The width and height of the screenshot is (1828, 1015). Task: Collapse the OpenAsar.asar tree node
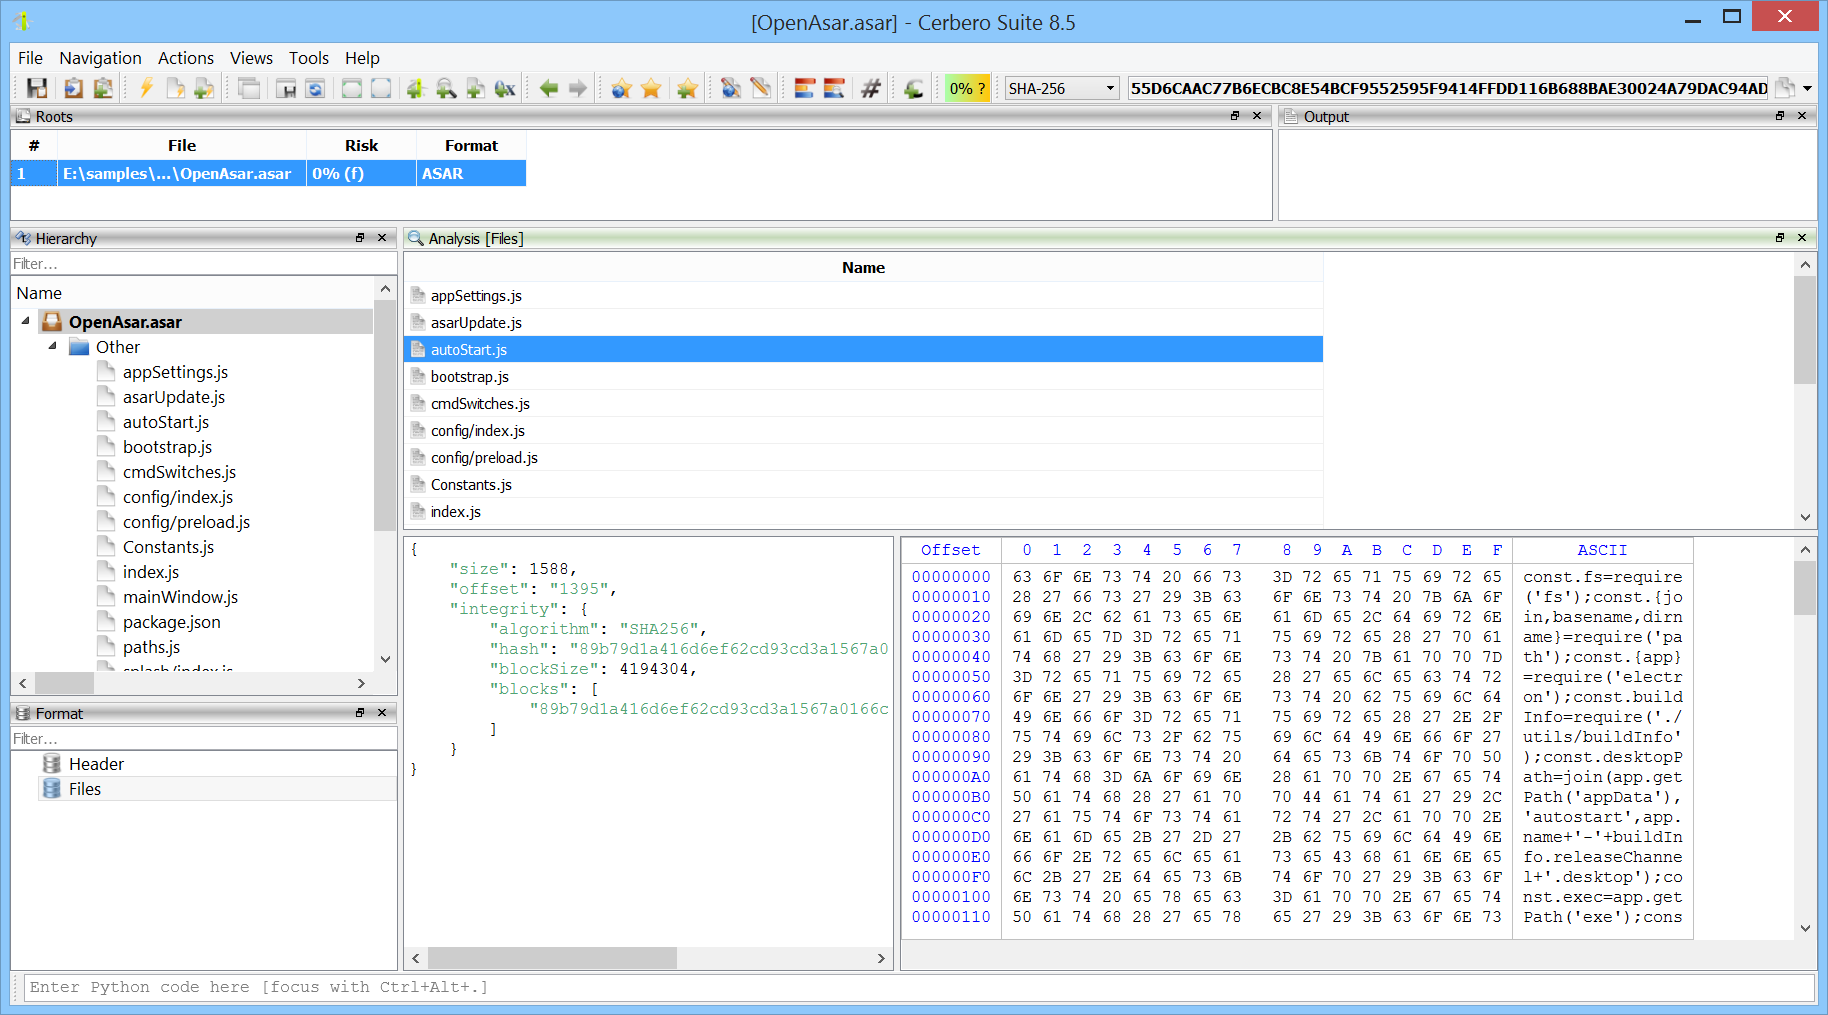(x=25, y=321)
